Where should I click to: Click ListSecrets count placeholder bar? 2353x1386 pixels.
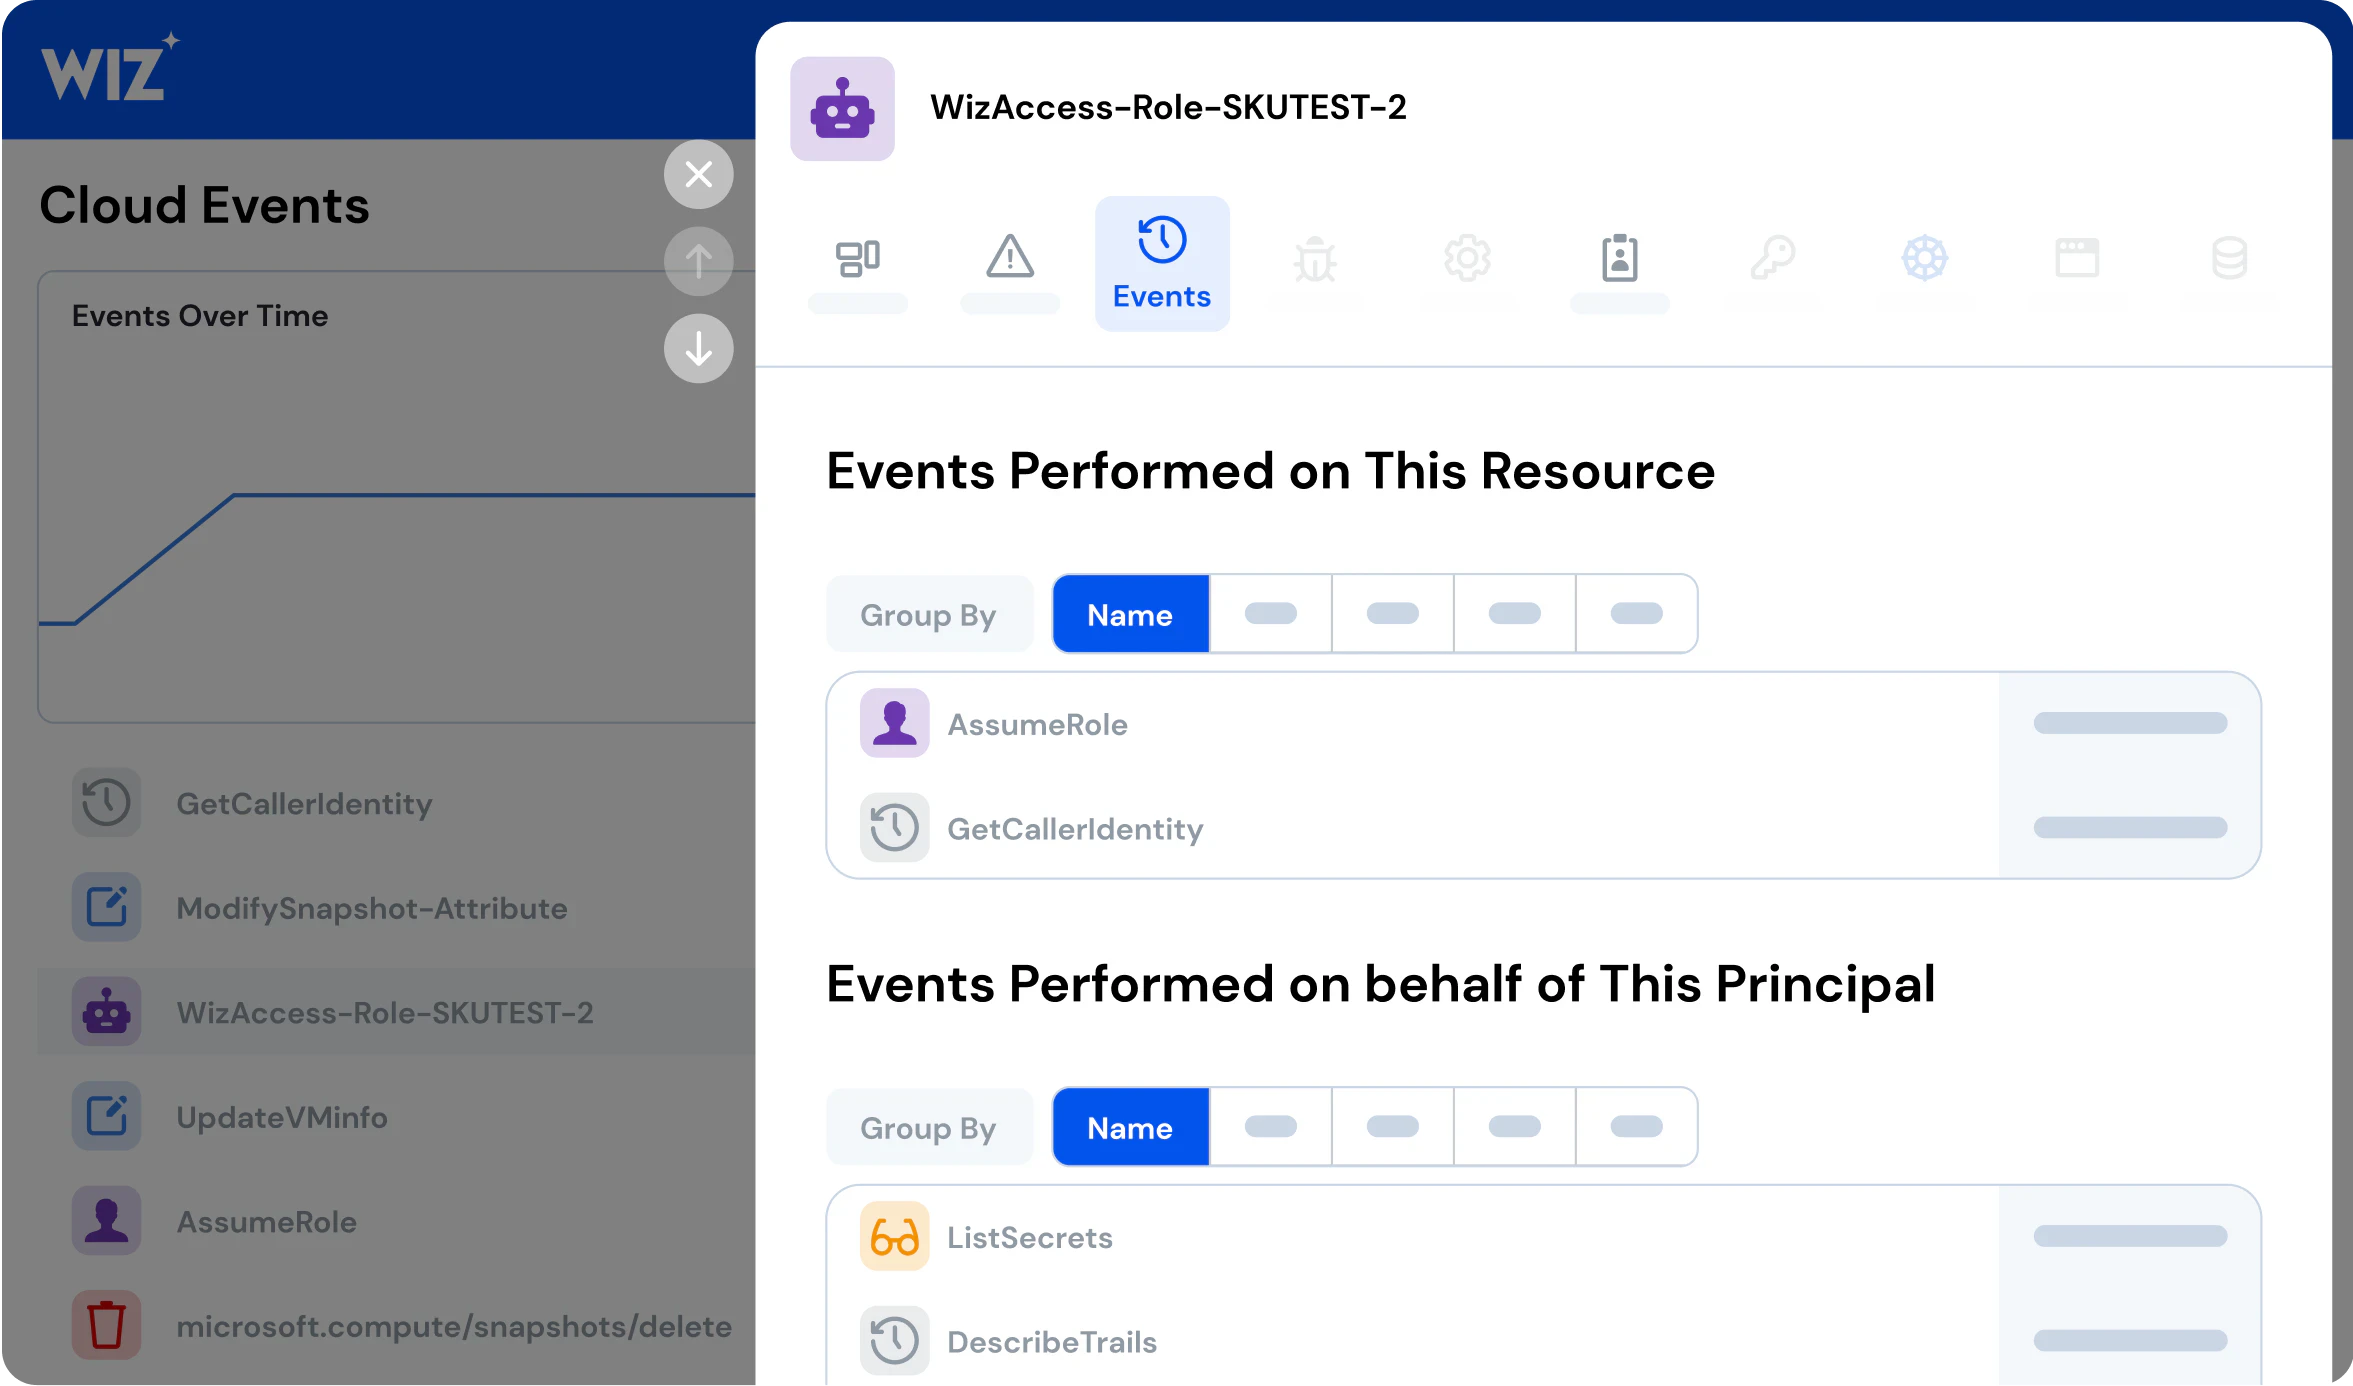click(x=2130, y=1237)
